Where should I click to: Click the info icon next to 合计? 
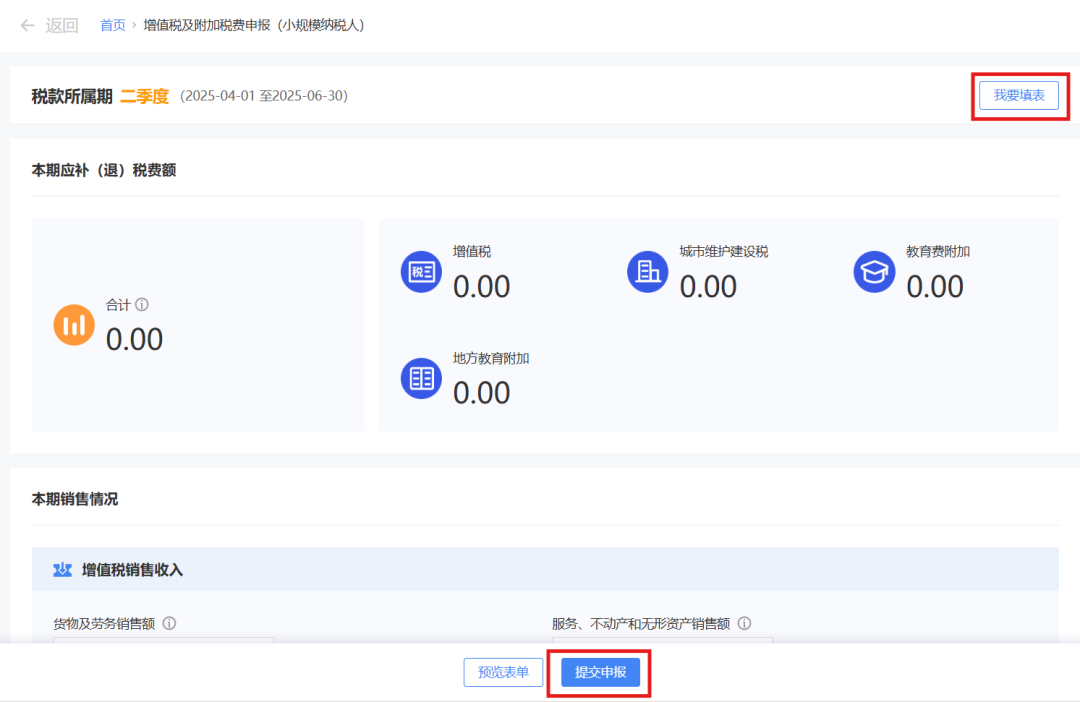pos(142,304)
